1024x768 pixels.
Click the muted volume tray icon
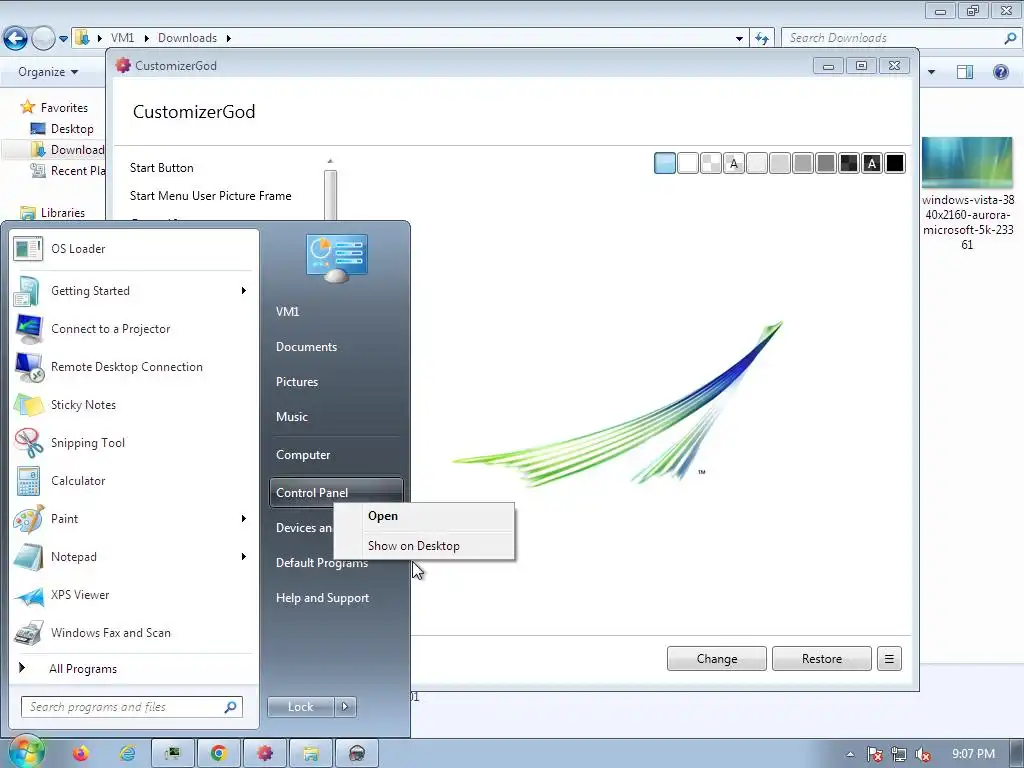point(923,754)
